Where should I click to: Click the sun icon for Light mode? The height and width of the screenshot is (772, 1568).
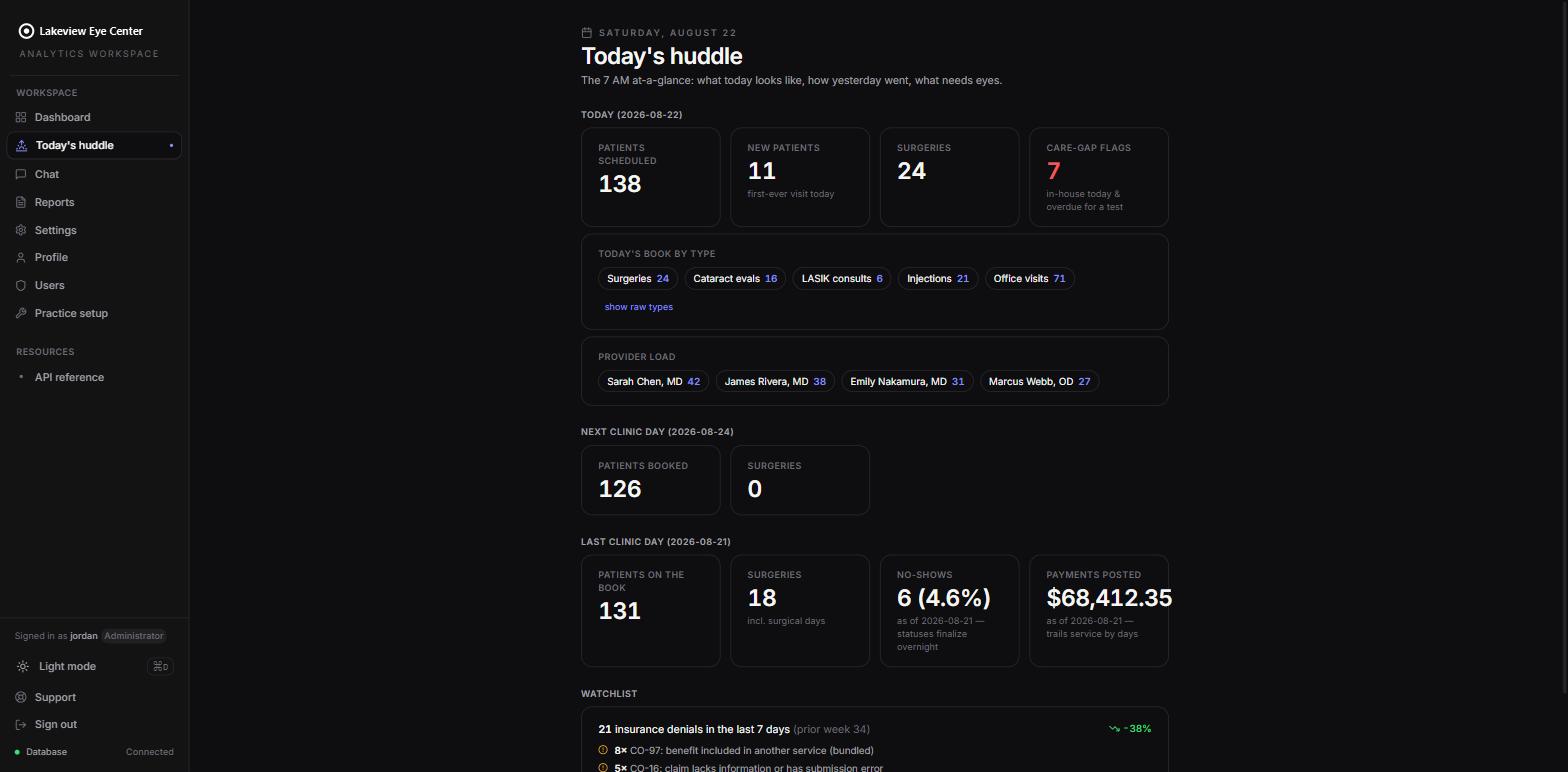tap(23, 666)
